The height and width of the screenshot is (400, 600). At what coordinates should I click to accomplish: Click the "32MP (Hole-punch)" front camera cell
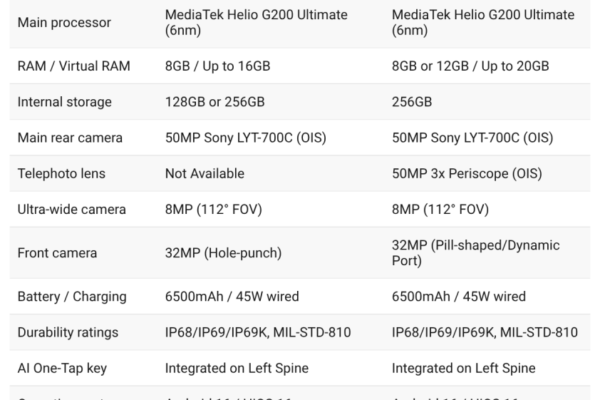pyautogui.click(x=232, y=253)
